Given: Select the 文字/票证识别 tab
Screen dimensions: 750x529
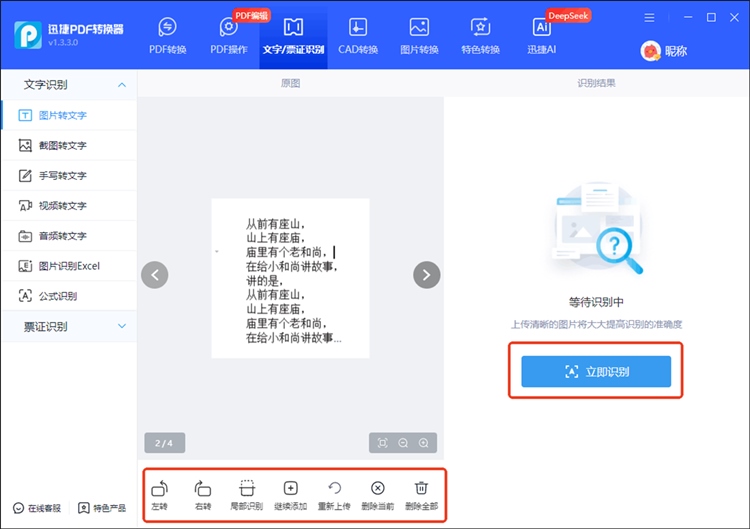Looking at the screenshot, I should [x=293, y=36].
